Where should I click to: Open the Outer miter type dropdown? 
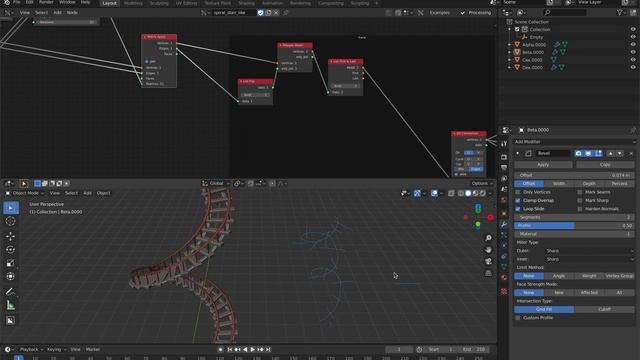point(590,251)
